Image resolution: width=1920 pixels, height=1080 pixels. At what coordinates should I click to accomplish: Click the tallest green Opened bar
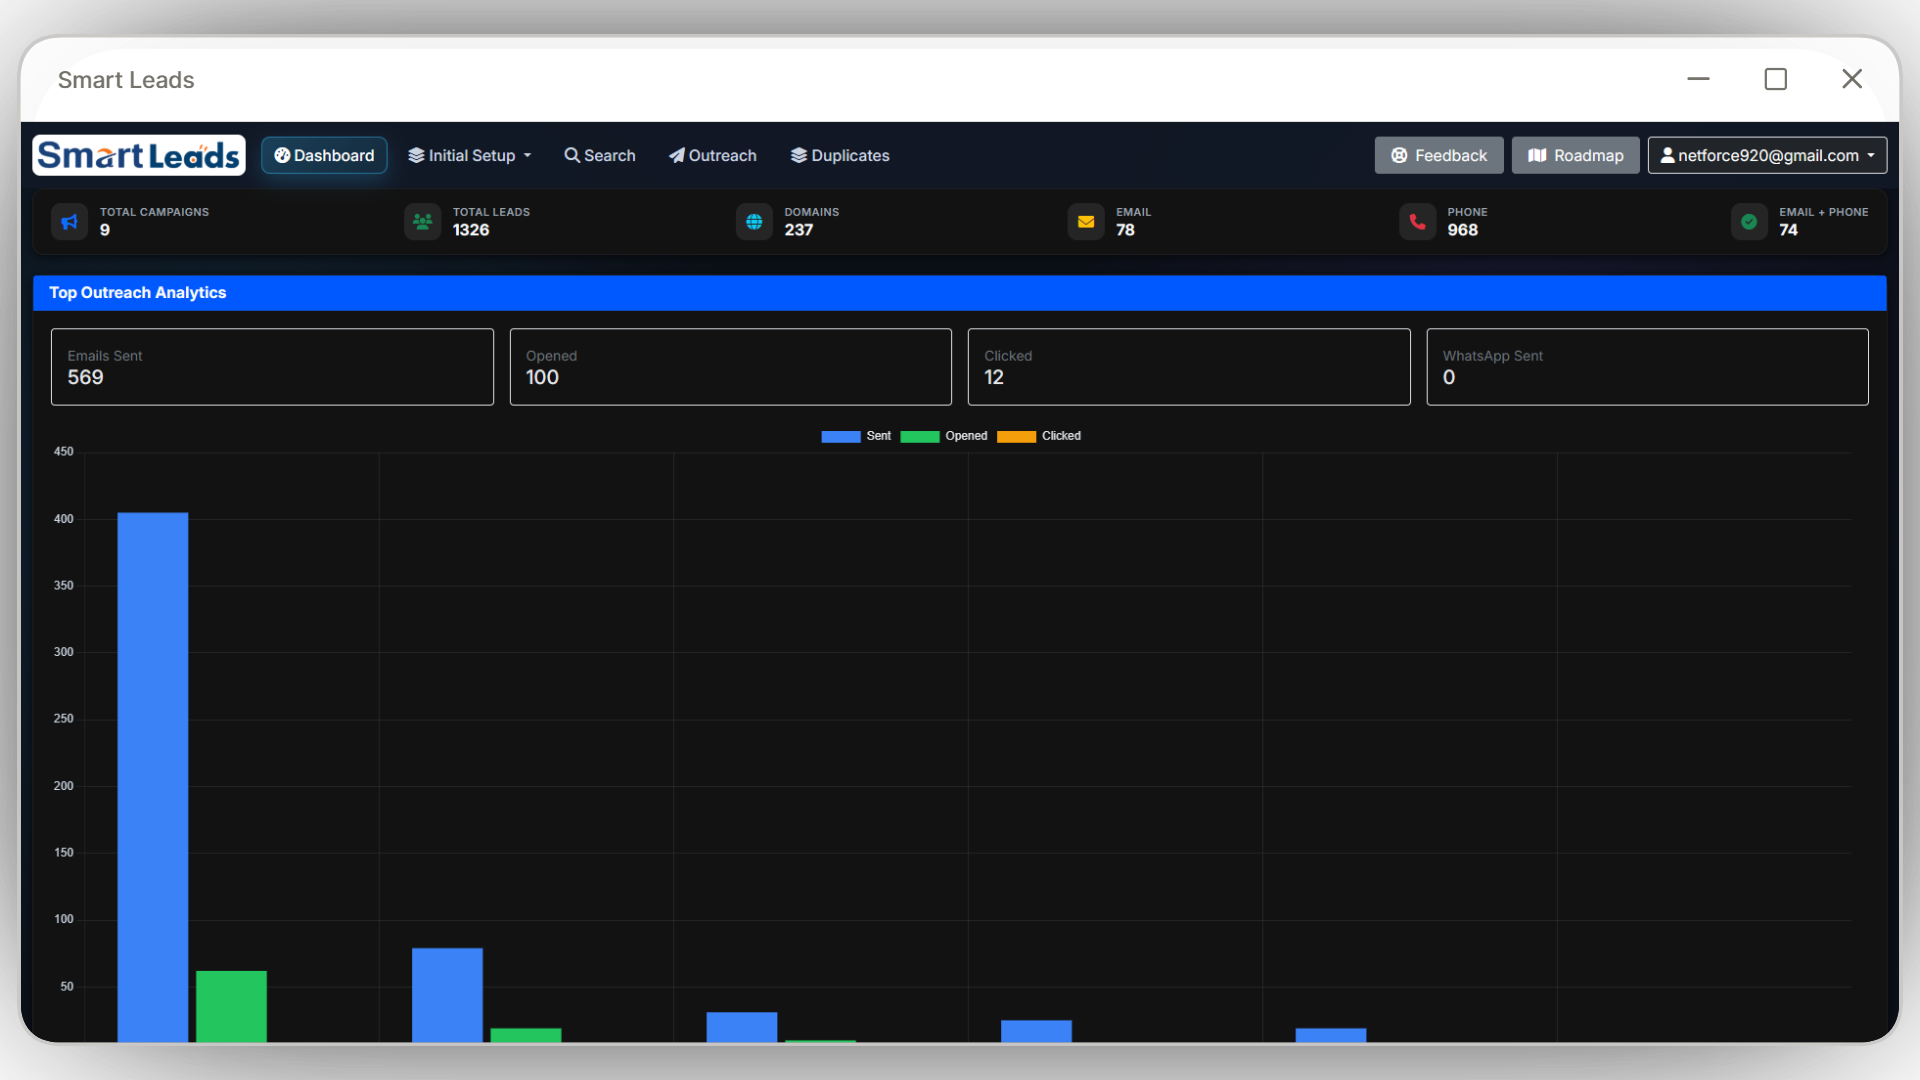click(231, 1006)
